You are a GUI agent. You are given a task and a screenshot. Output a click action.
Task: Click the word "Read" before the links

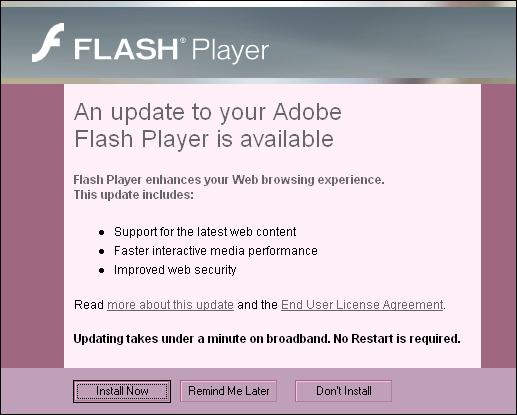tap(89, 305)
